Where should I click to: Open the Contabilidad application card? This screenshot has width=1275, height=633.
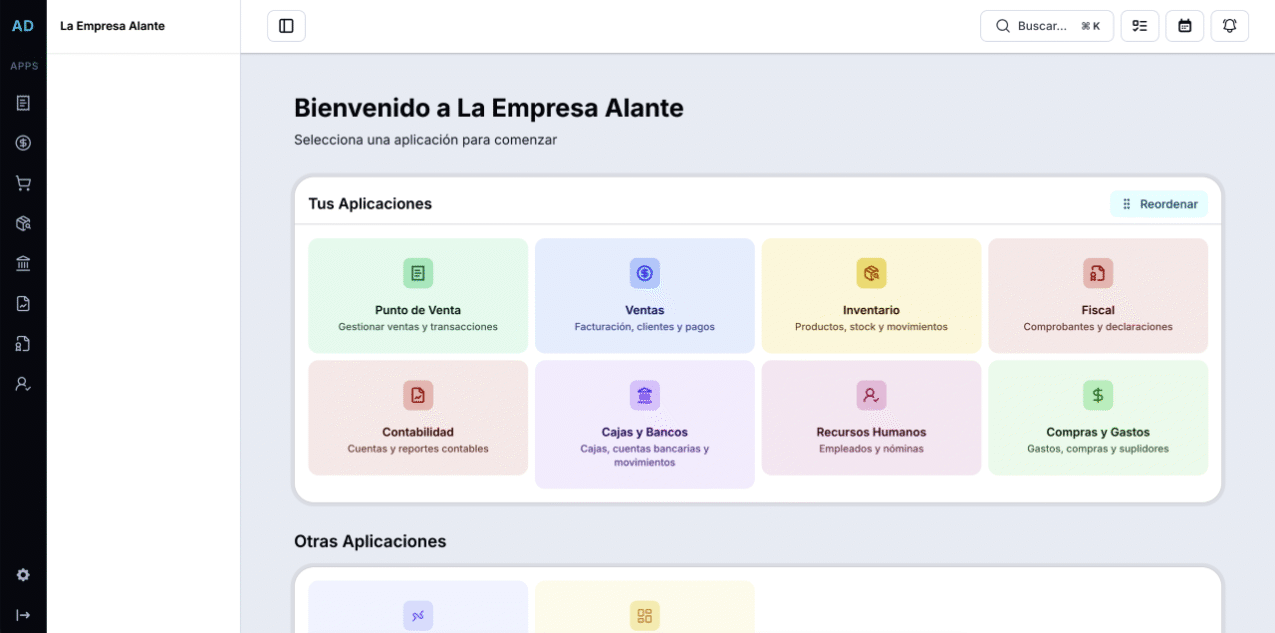point(417,417)
